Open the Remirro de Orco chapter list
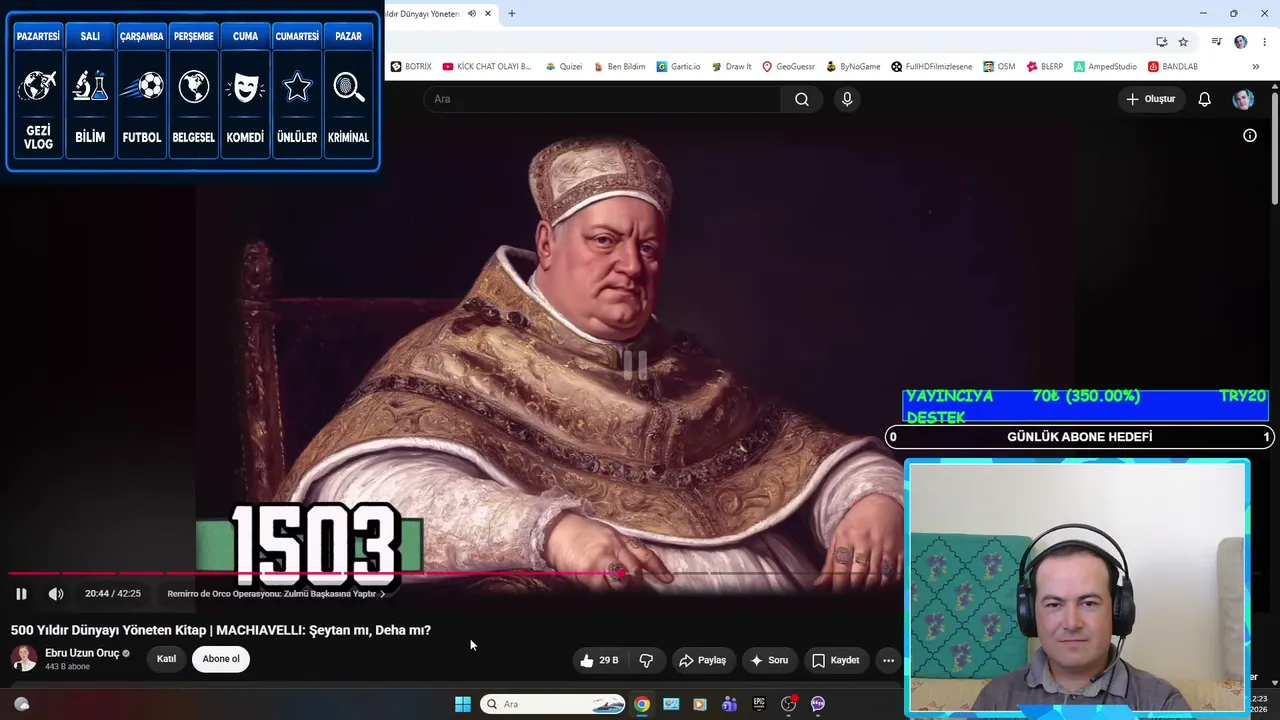The width and height of the screenshot is (1280, 720). pos(276,594)
